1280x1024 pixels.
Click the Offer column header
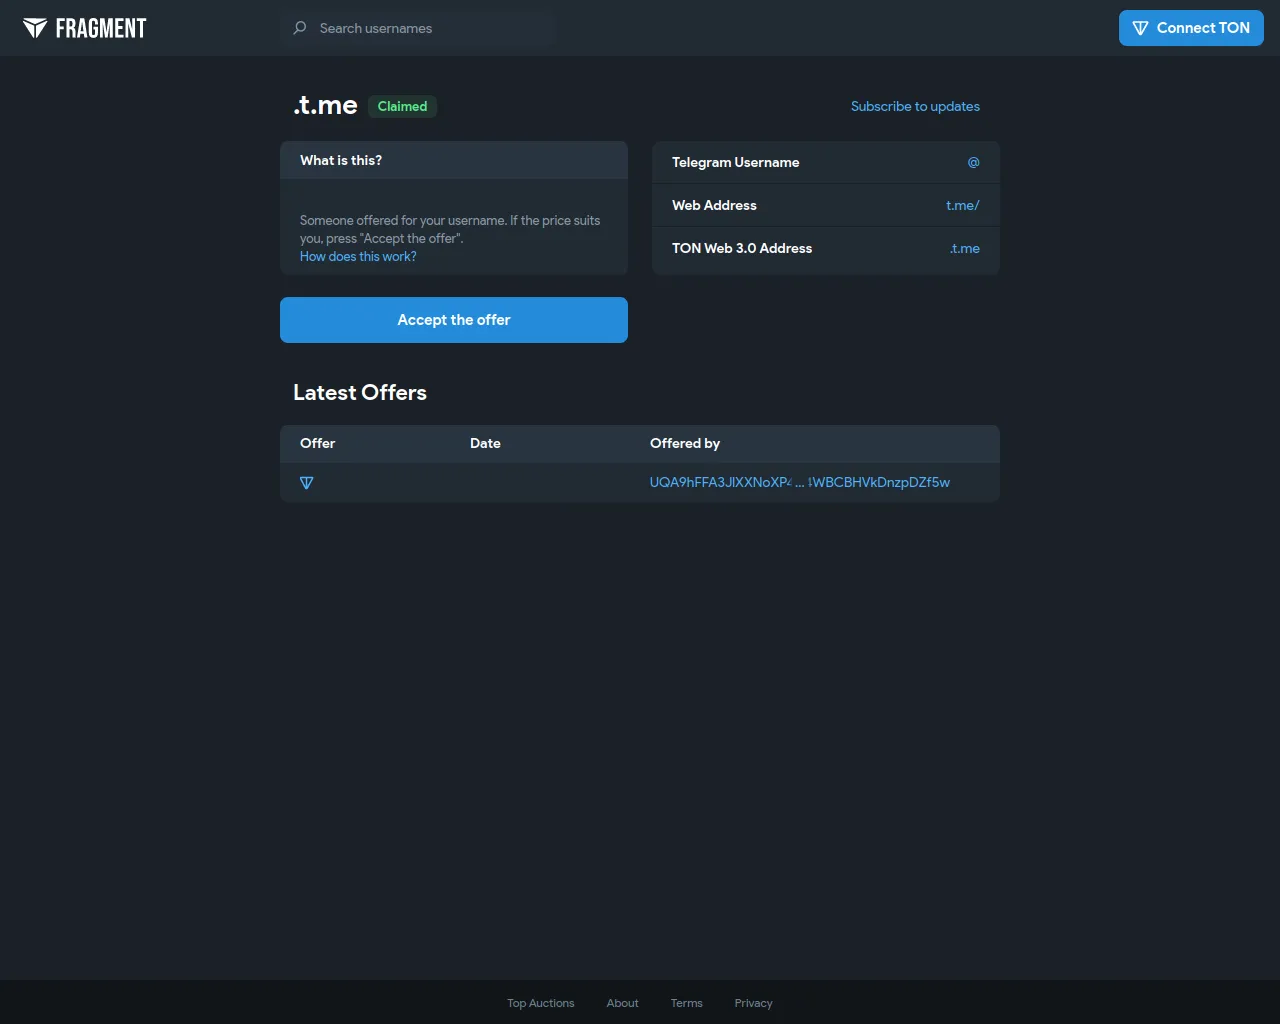pyautogui.click(x=318, y=443)
